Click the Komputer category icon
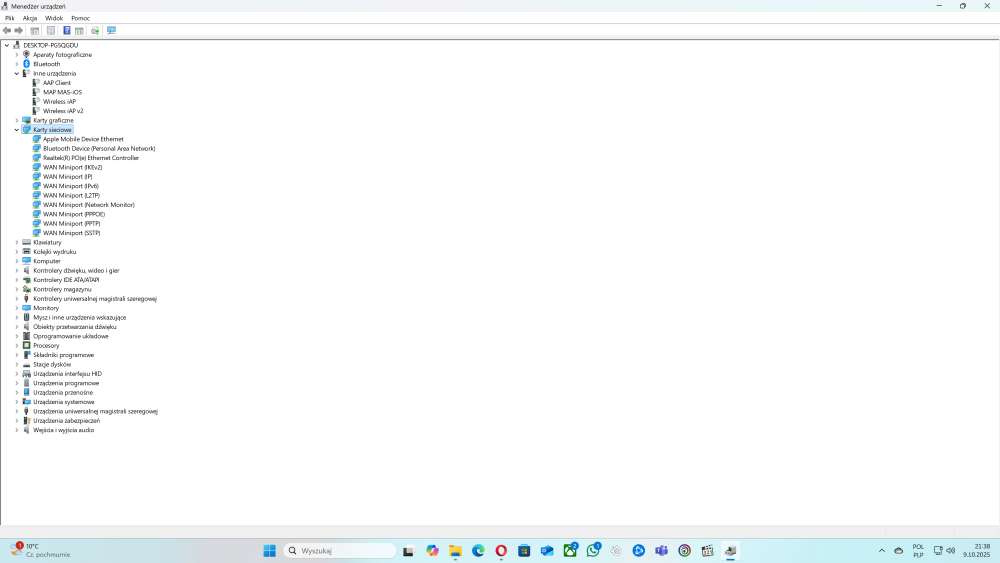This screenshot has height=563, width=1000. pyautogui.click(x=26, y=261)
